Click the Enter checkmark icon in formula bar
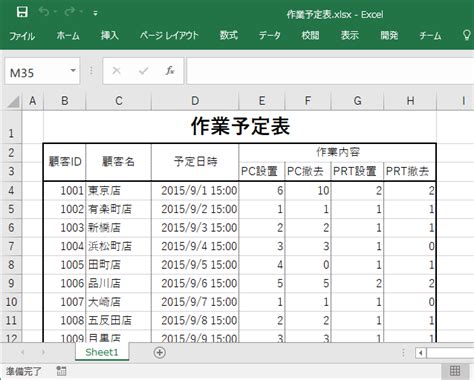 pos(144,71)
